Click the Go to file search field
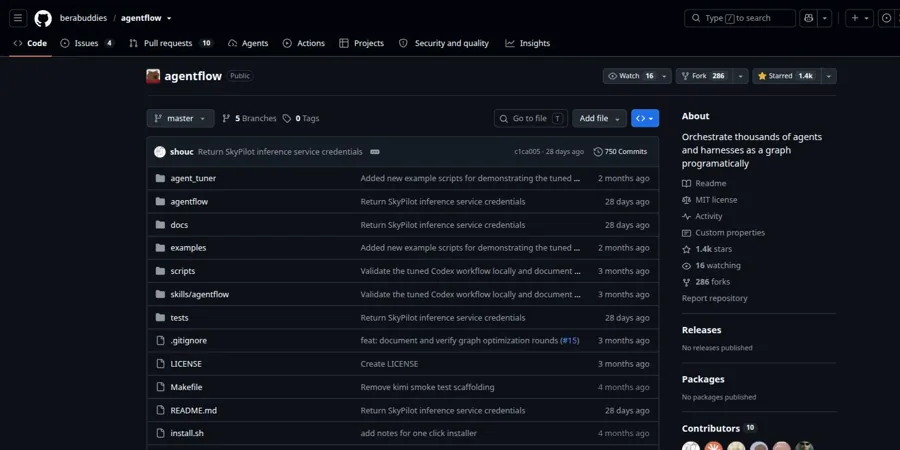 (531, 118)
